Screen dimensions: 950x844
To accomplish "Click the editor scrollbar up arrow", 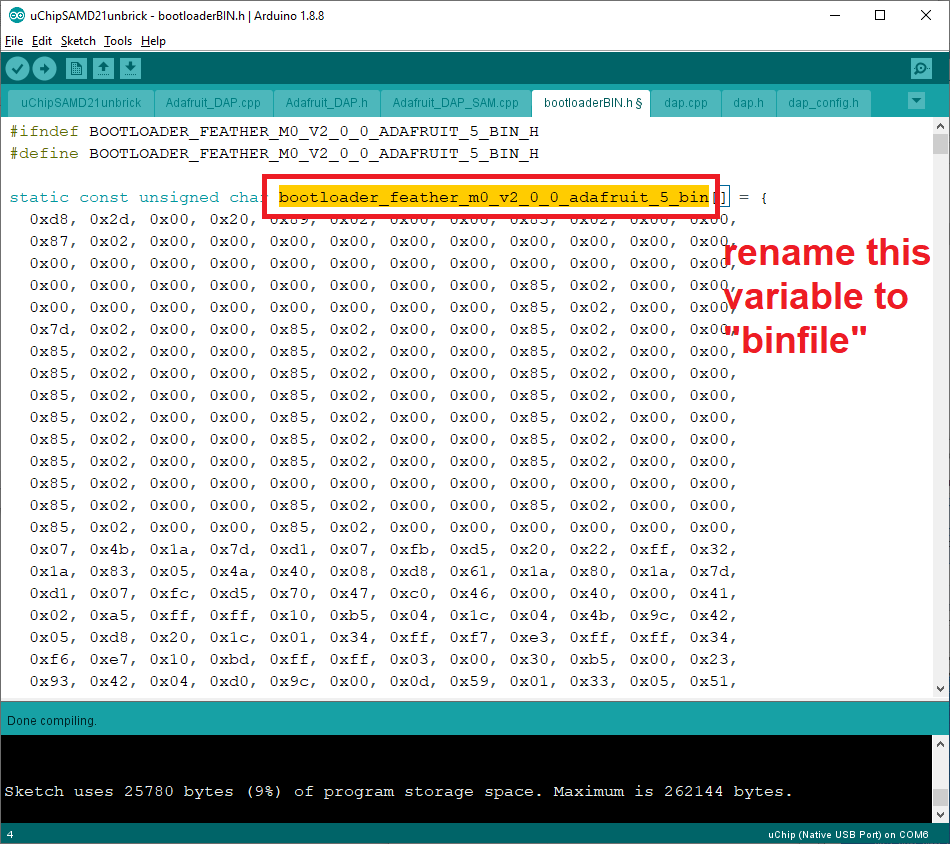I will coord(940,126).
